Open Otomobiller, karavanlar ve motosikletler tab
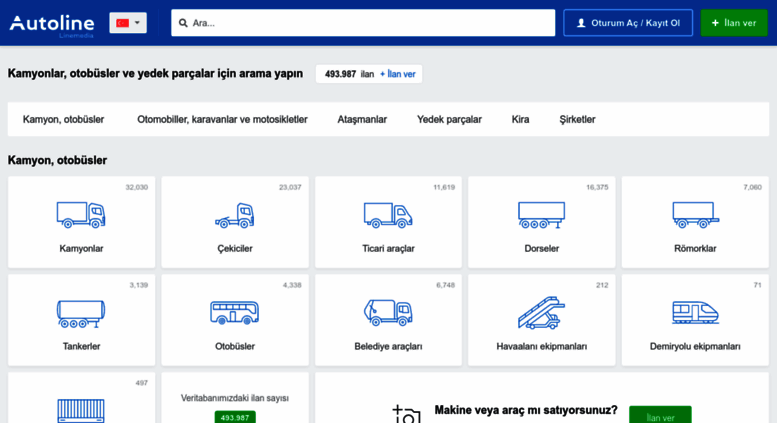Viewport: 777px width, 423px height. tap(222, 119)
